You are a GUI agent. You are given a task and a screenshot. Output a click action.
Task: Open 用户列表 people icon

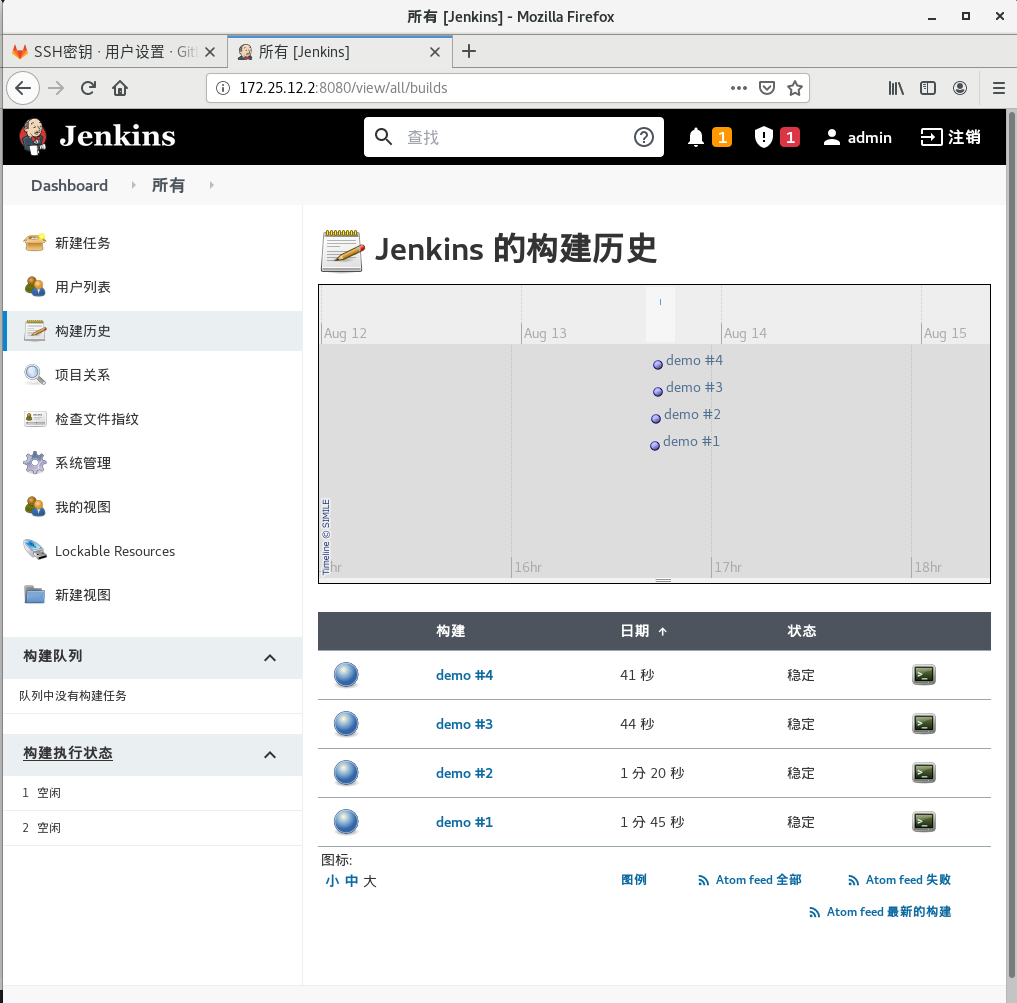[34, 286]
